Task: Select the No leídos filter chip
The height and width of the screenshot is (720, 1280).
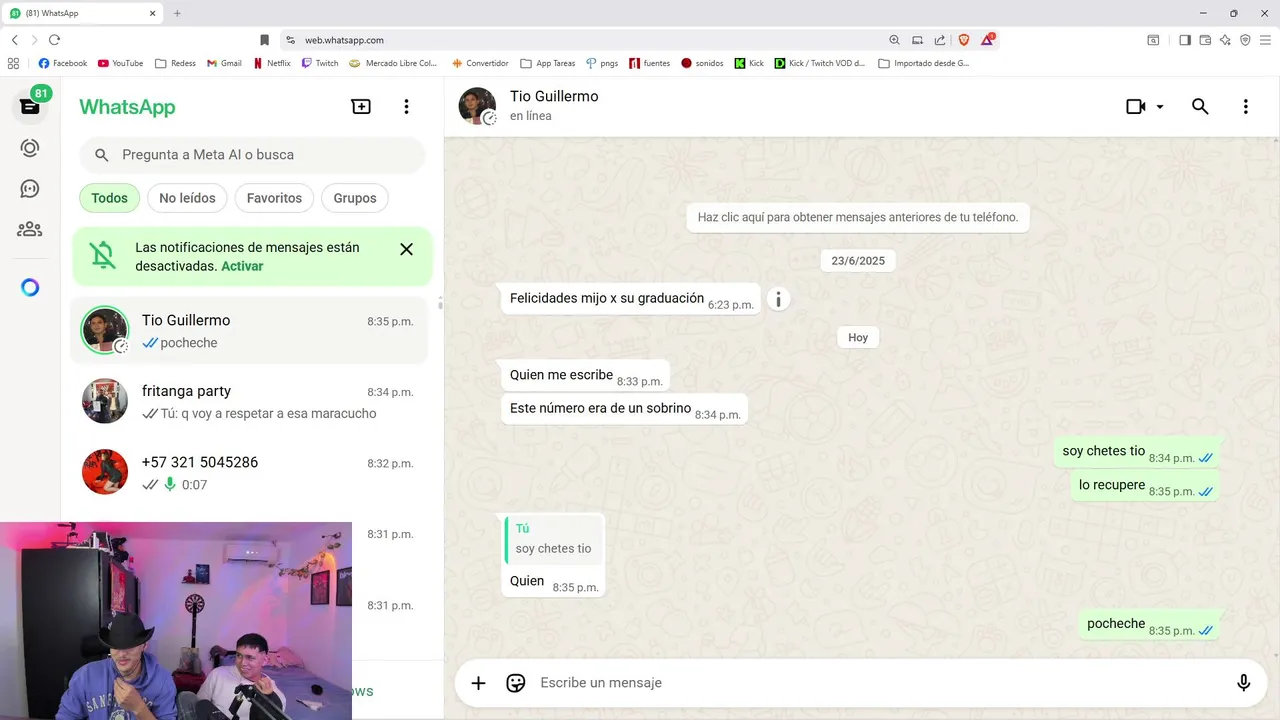Action: tap(187, 198)
